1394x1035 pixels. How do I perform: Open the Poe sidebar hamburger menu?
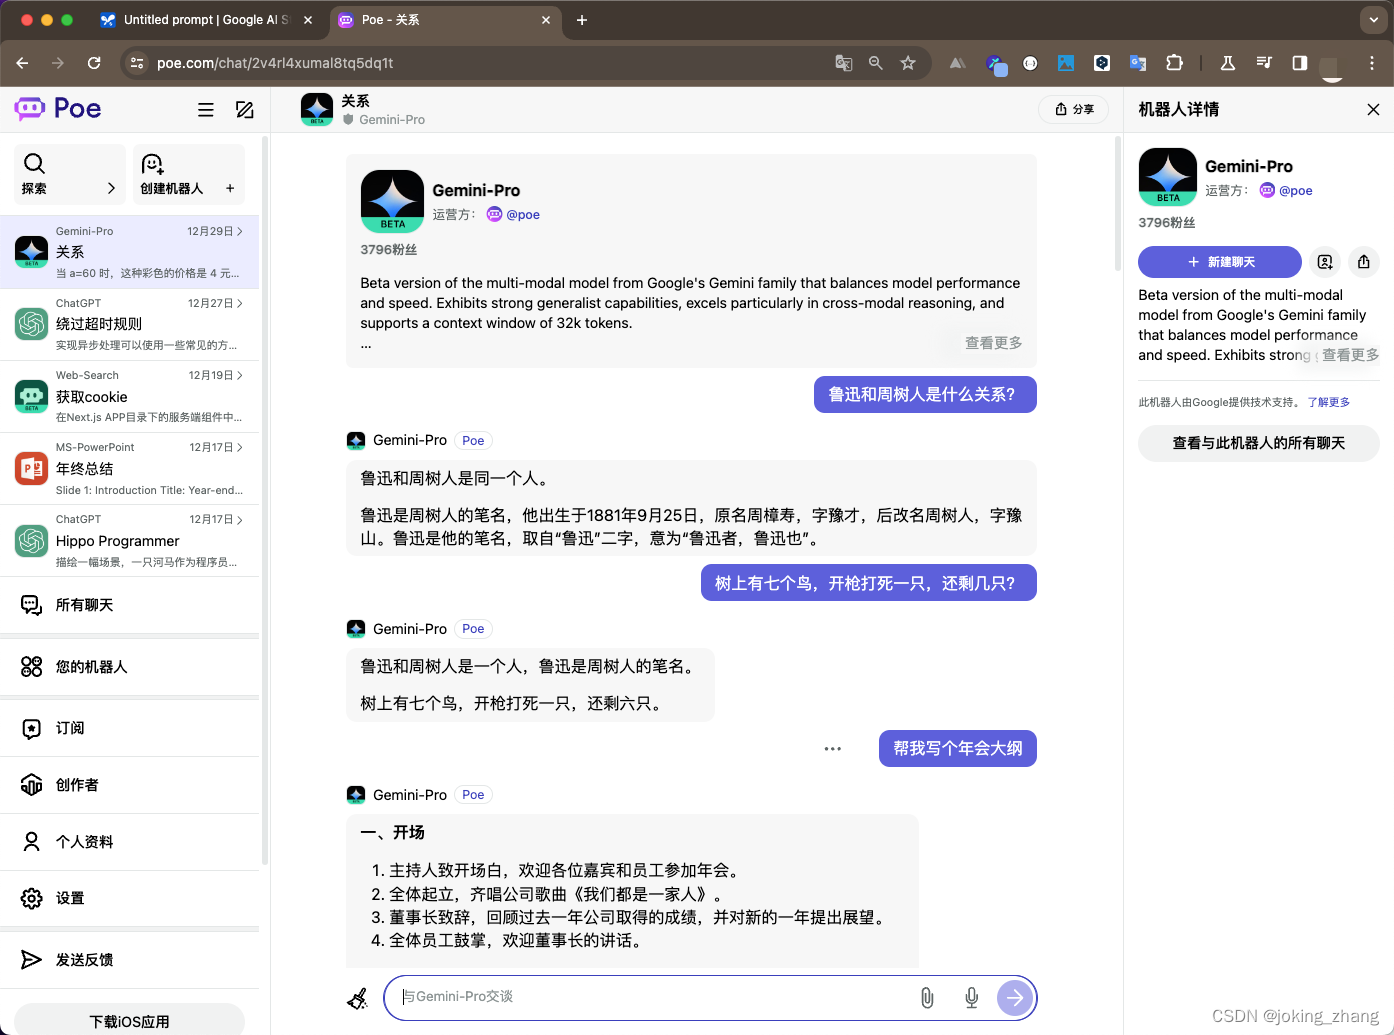coord(206,110)
